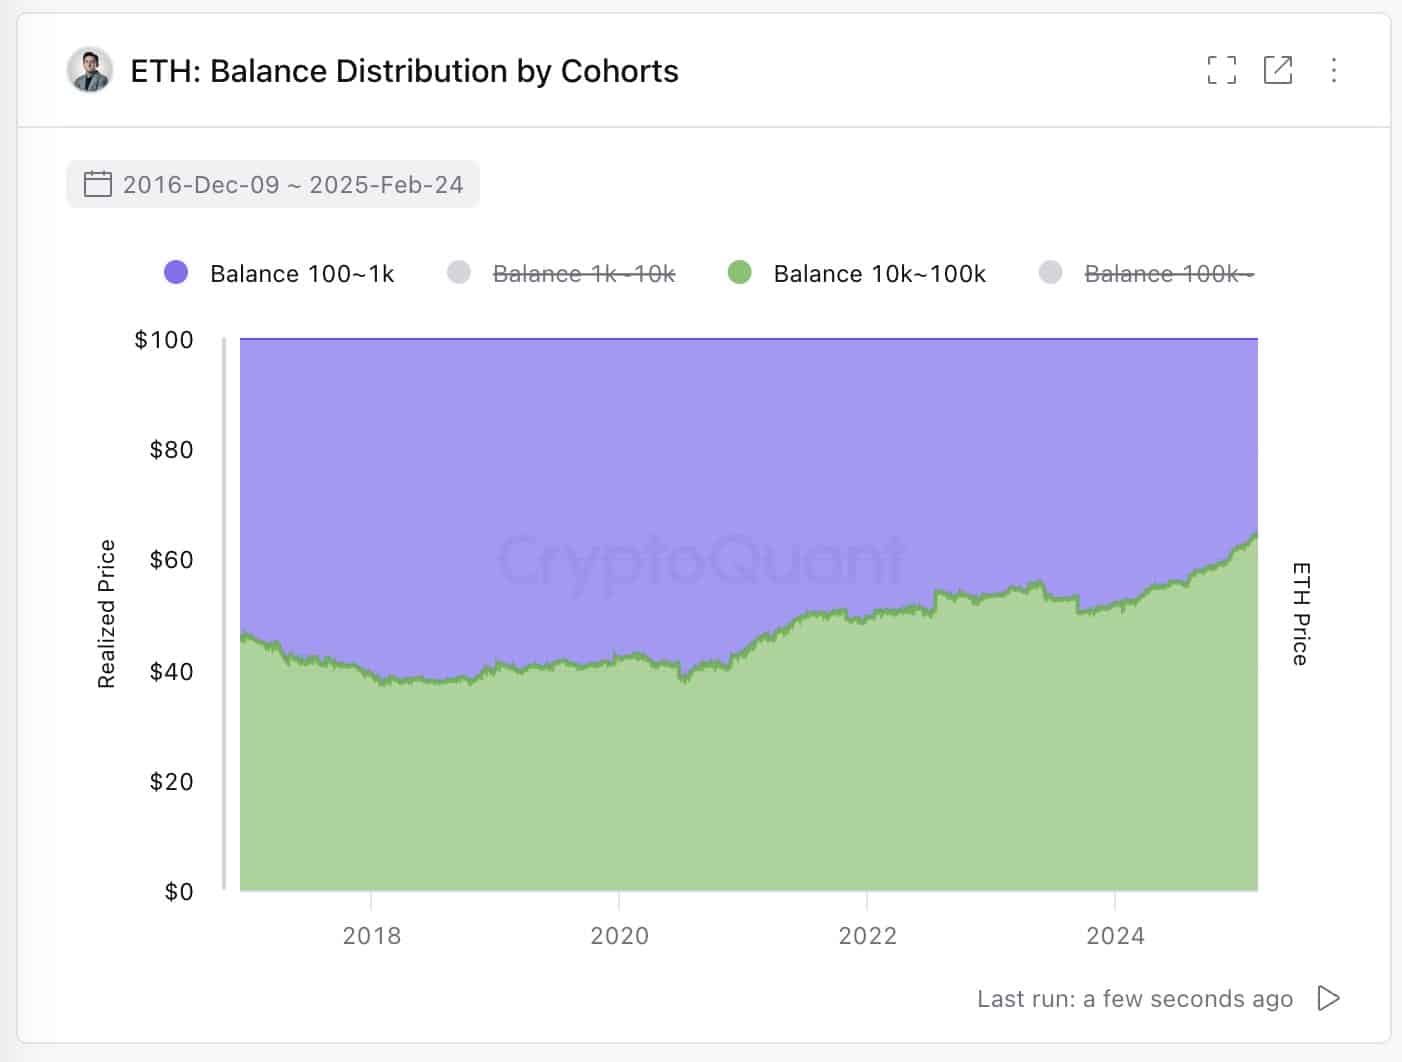The width and height of the screenshot is (1402, 1062).
Task: Click the gray legend dot for Balance 1k~10k
Action: (459, 272)
